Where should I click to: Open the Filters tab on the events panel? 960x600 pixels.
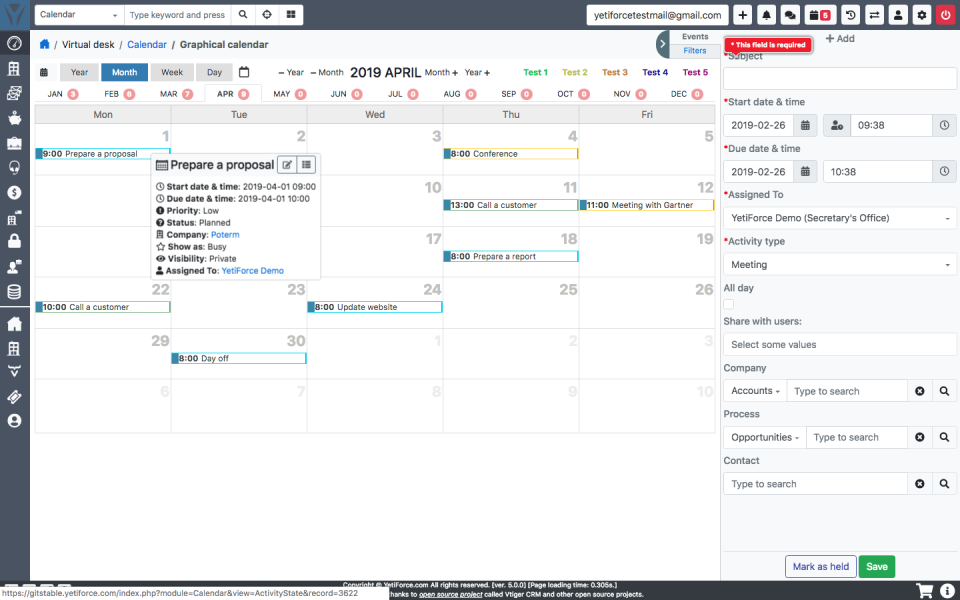[x=694, y=50]
